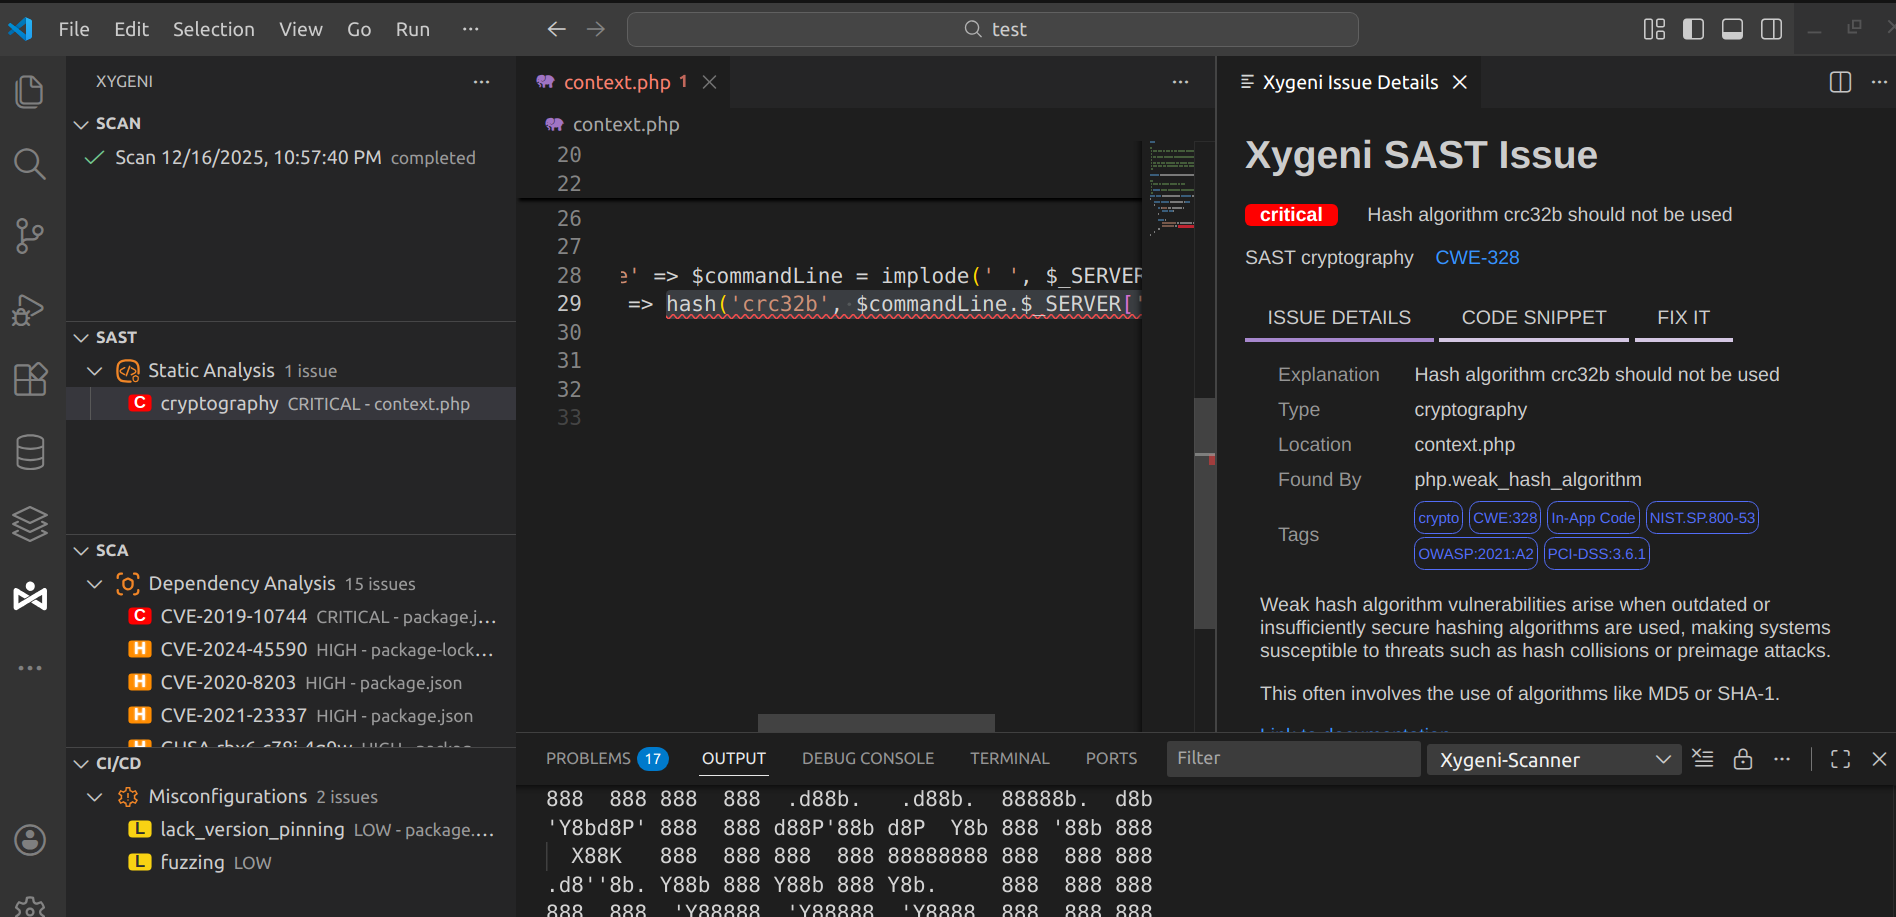Viewport: 1896px width, 917px height.
Task: Click the editor horizontal scrollbar
Action: pyautogui.click(x=876, y=723)
